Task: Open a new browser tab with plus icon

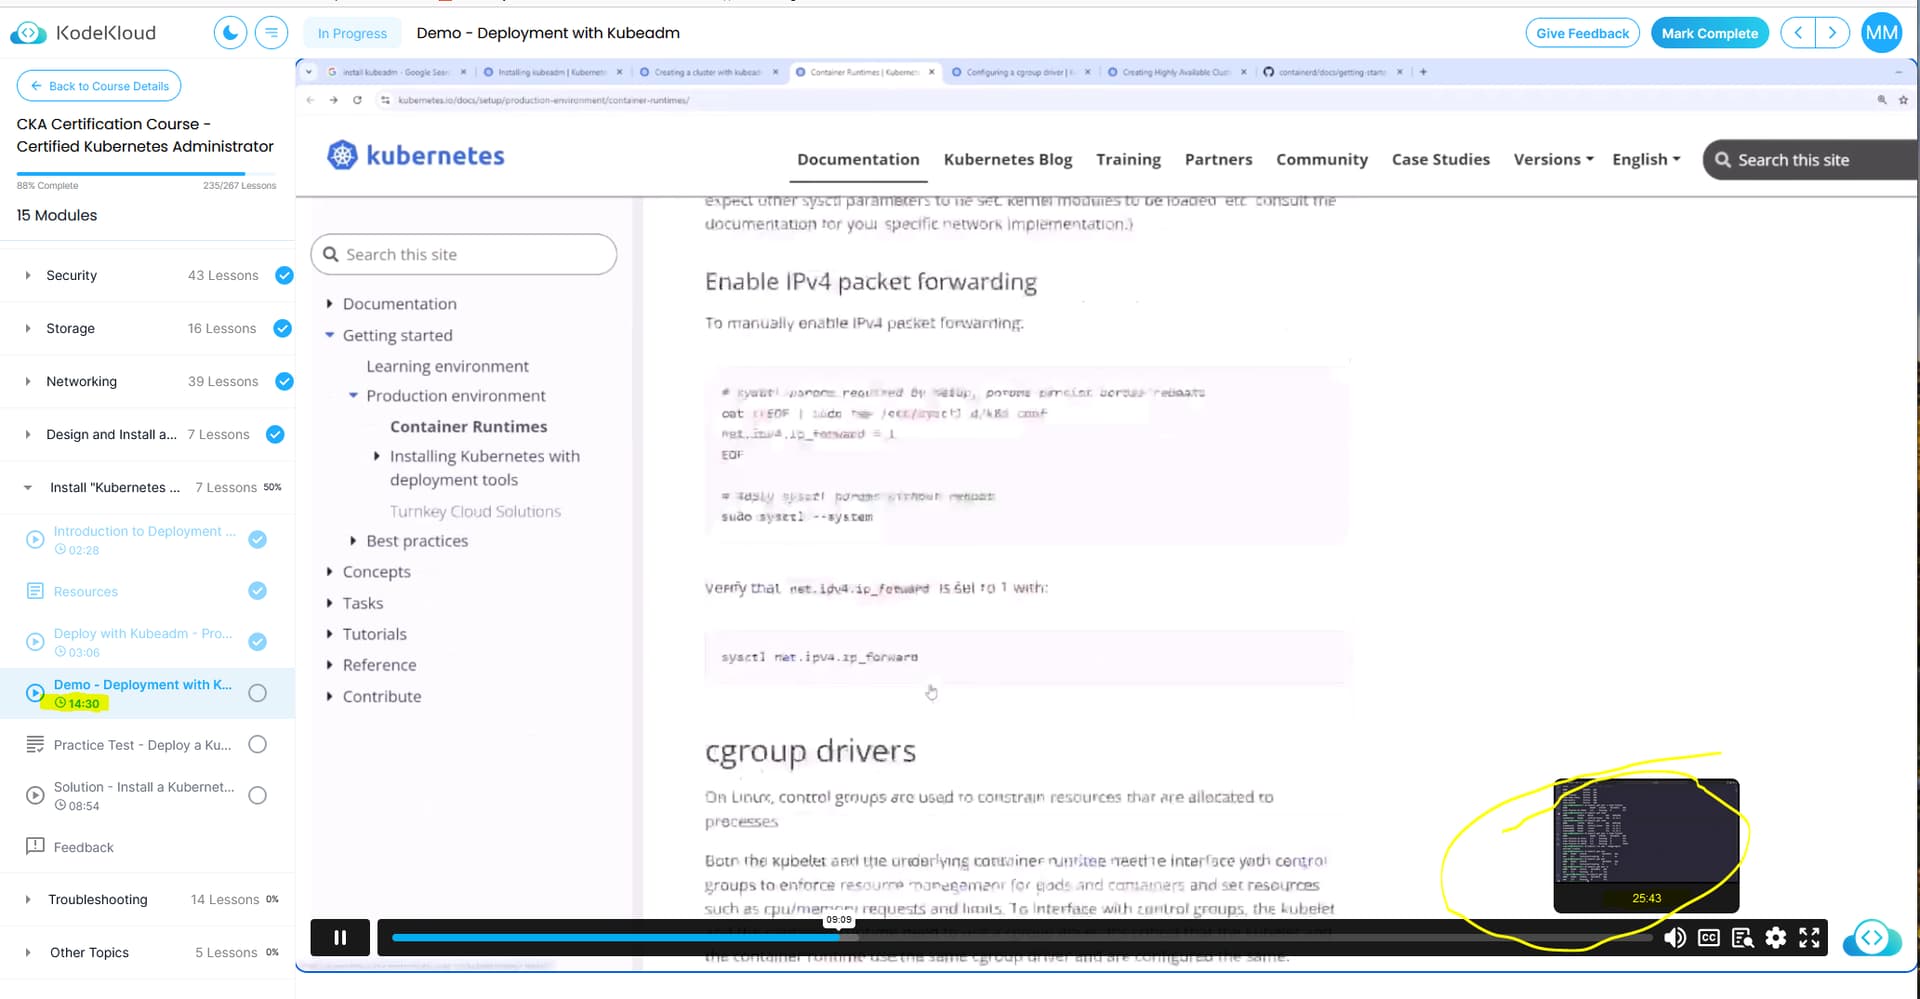Action: (x=1423, y=72)
